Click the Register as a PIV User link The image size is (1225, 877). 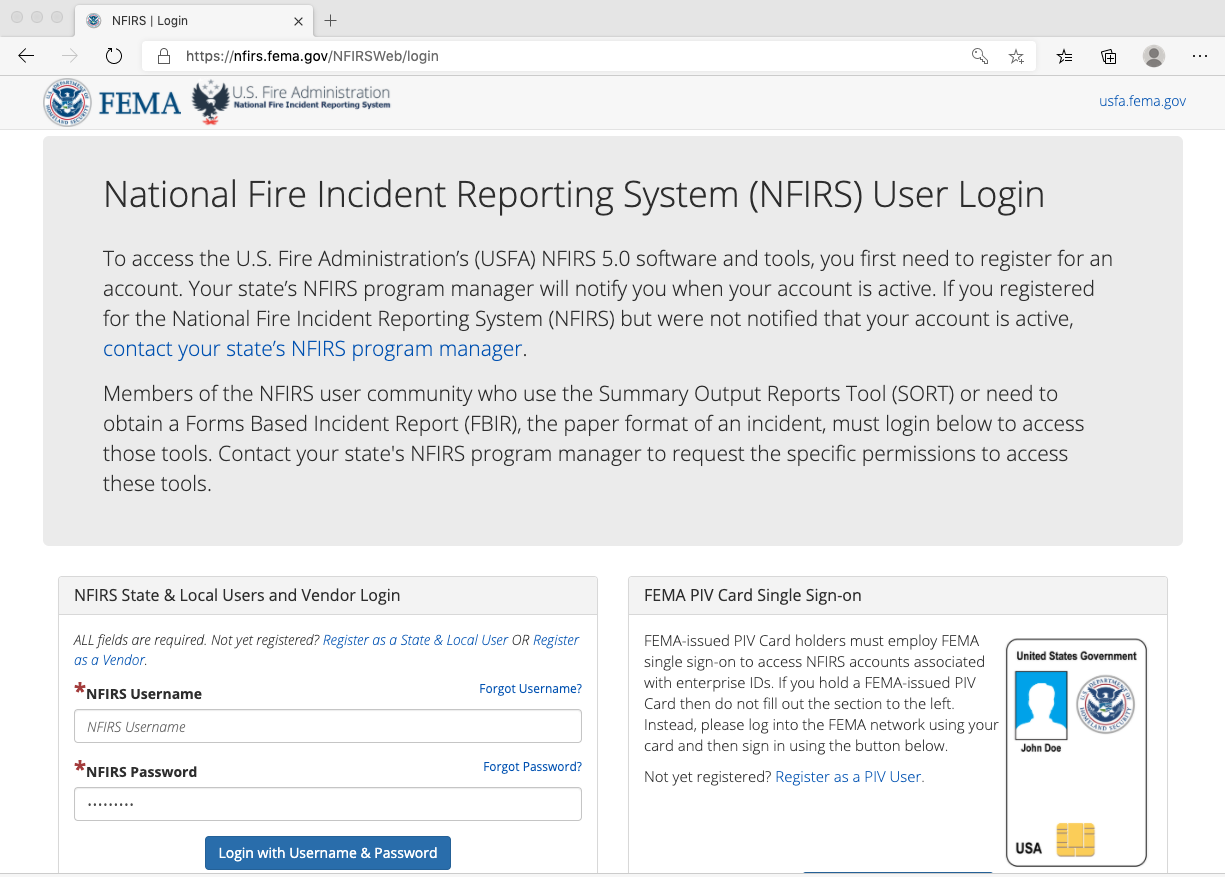point(848,776)
